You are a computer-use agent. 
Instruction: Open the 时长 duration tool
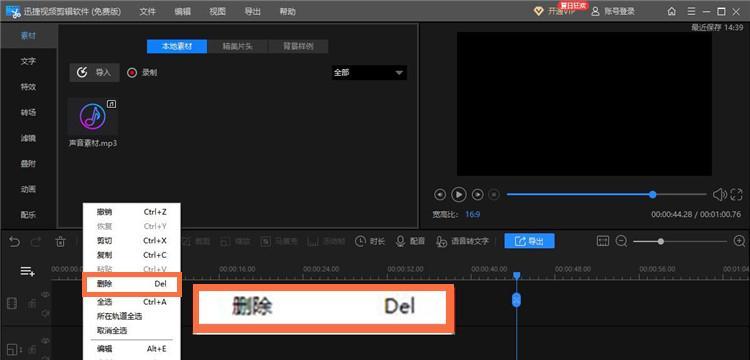coord(370,241)
